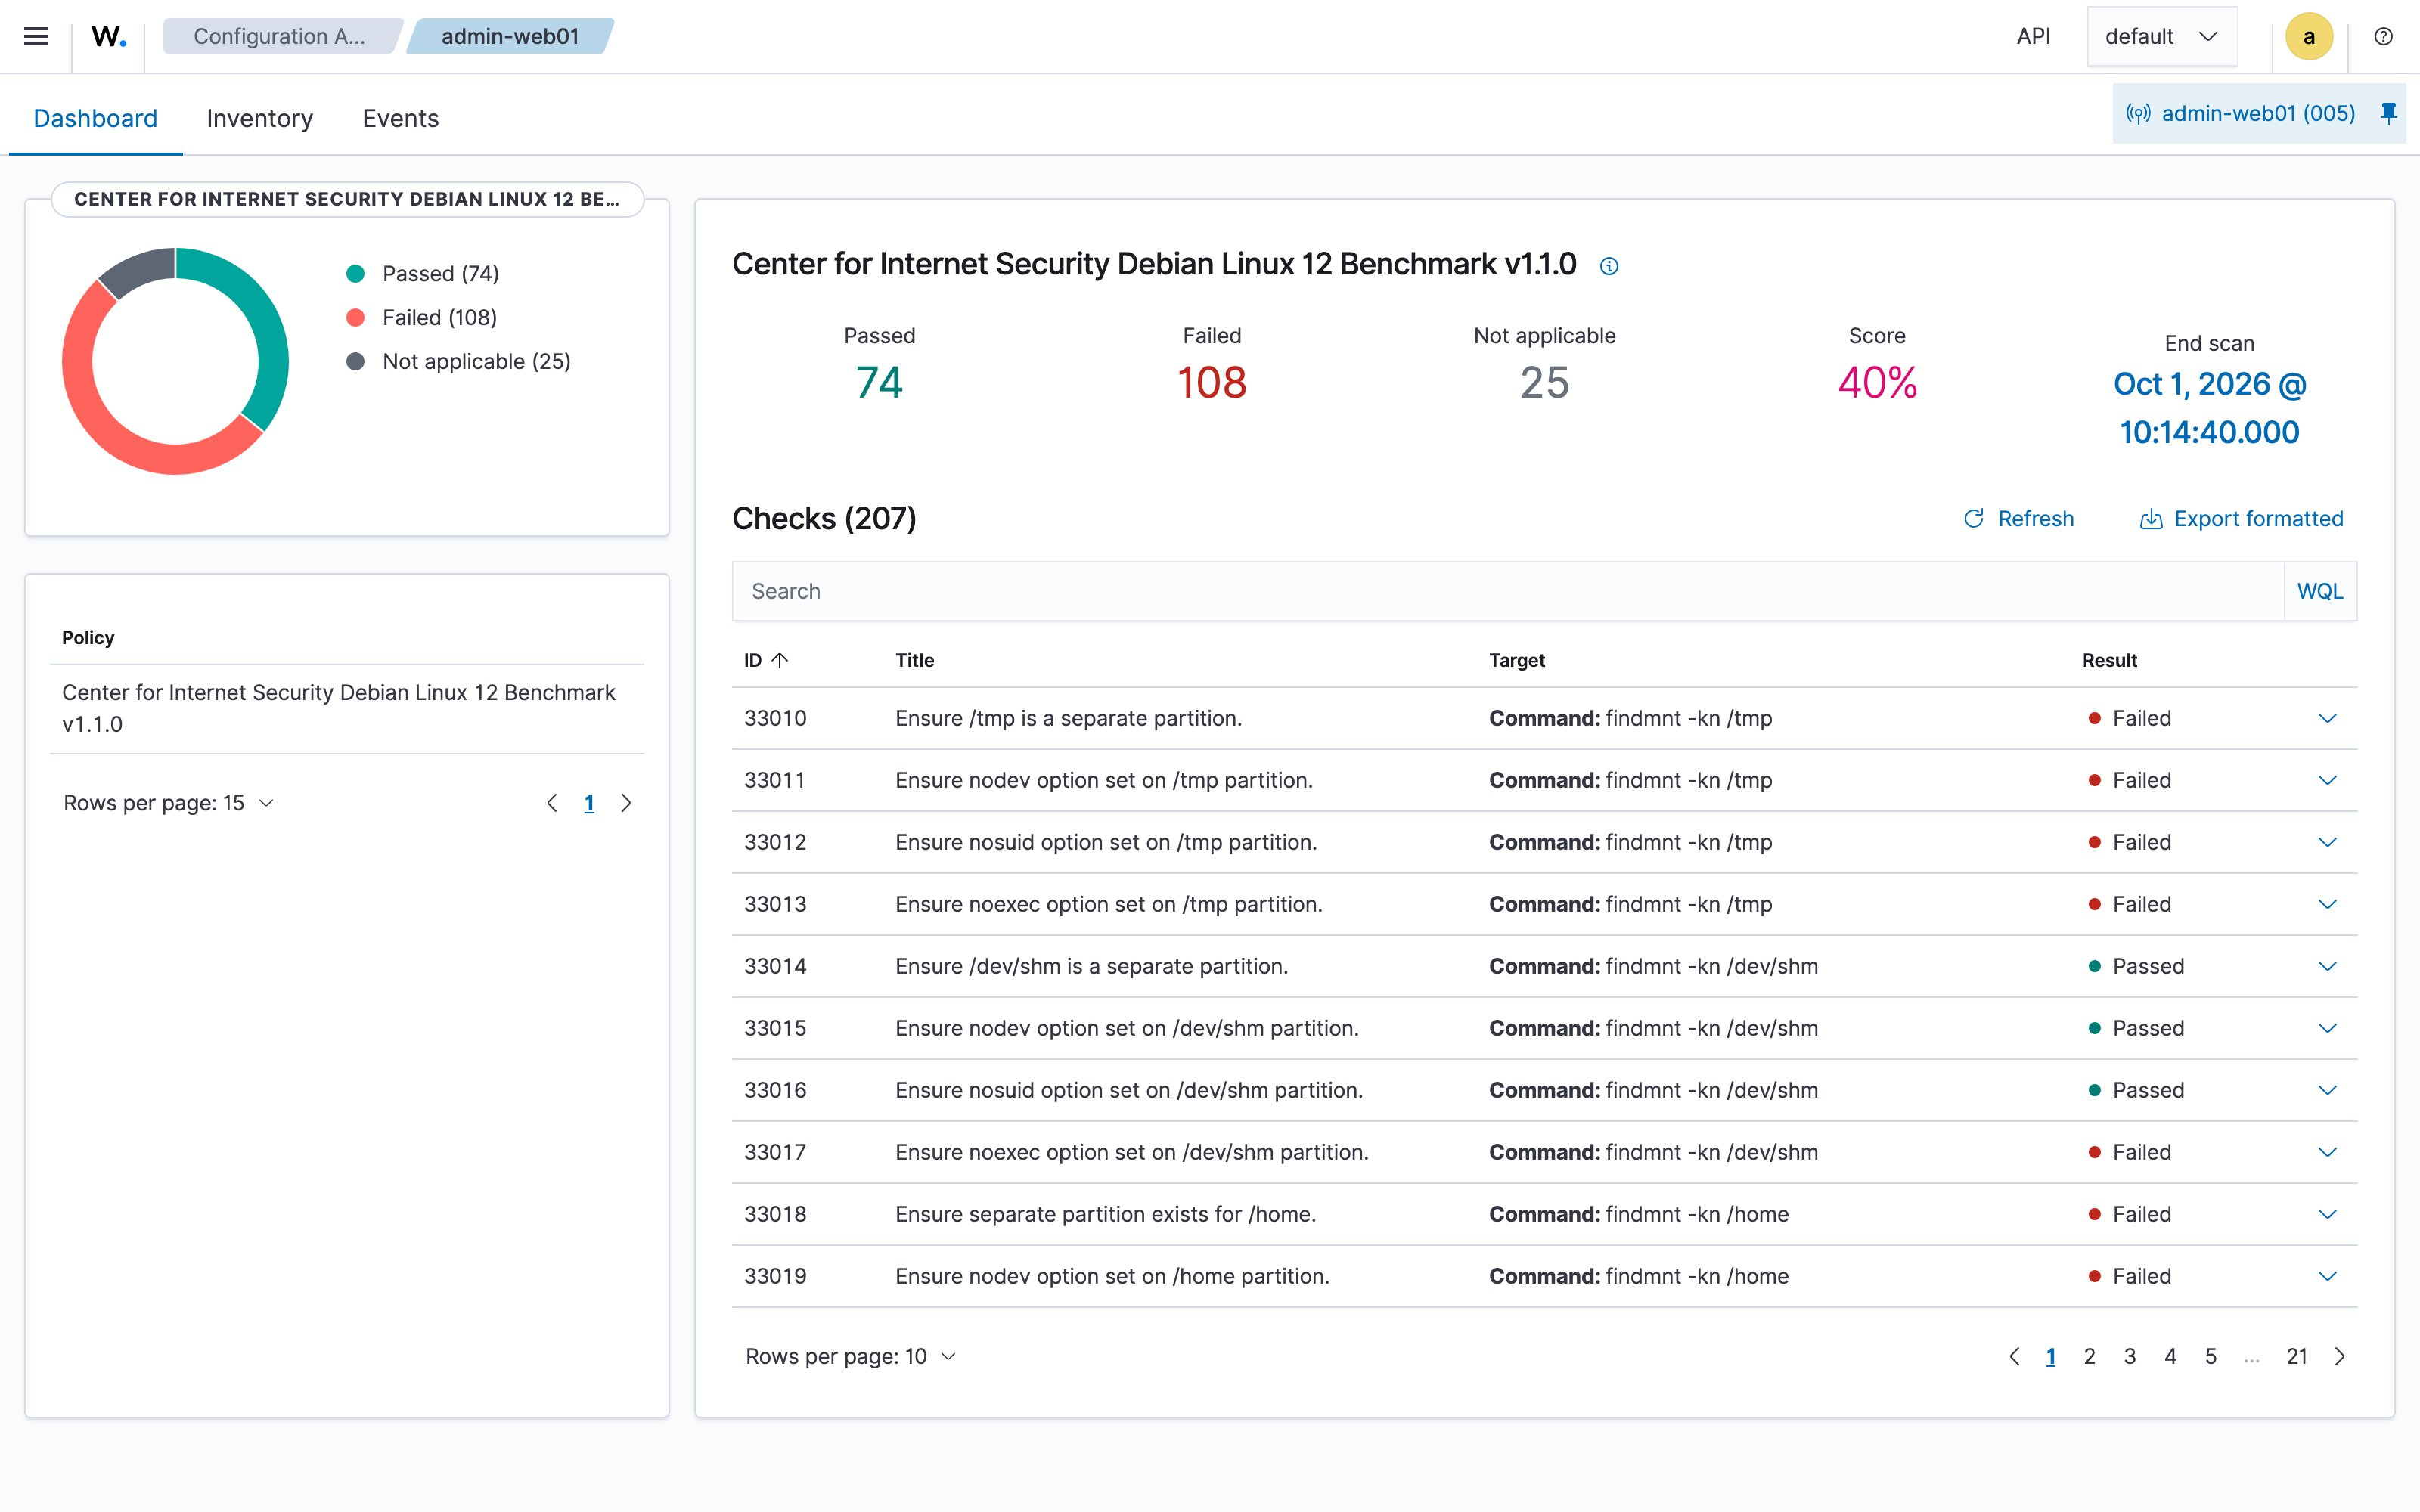Click Passed (74) legend swatch

click(x=355, y=273)
